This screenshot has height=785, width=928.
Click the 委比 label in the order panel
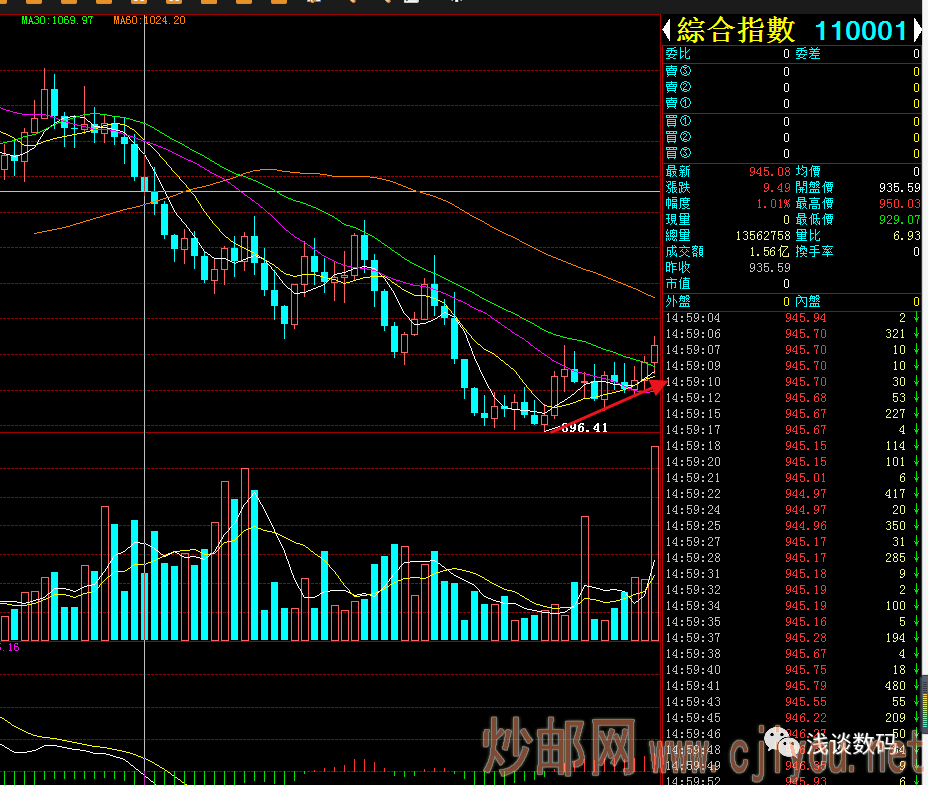tap(677, 54)
